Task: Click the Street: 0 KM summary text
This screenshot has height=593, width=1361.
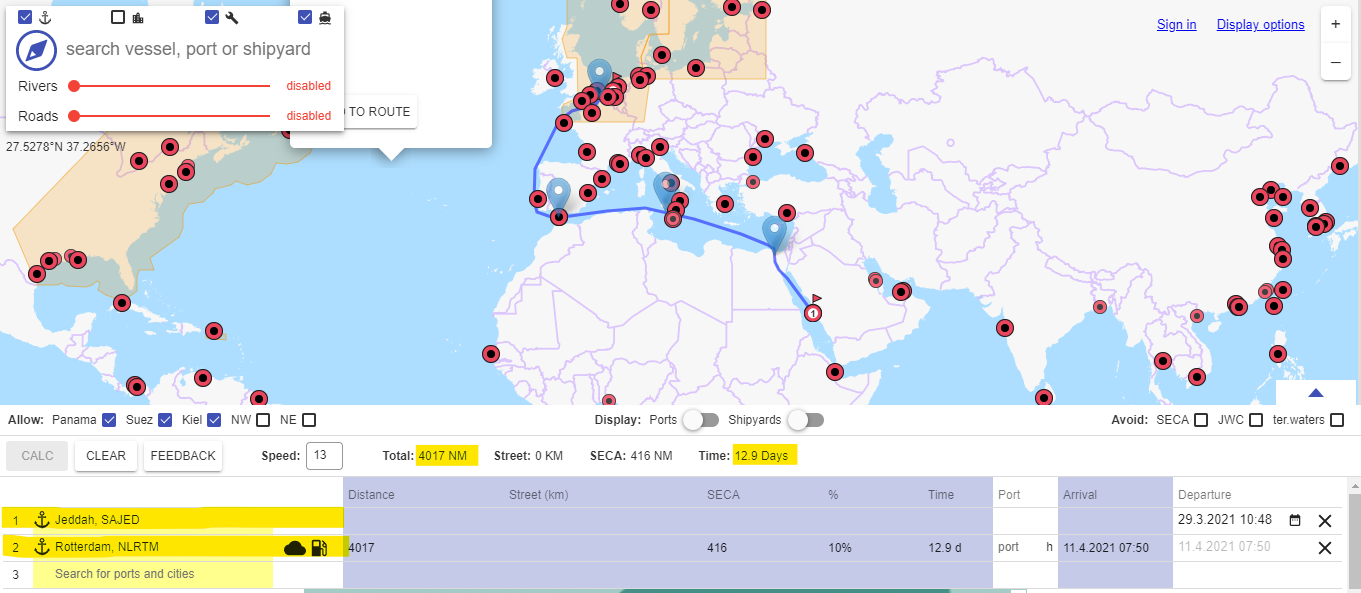Action: coord(528,455)
